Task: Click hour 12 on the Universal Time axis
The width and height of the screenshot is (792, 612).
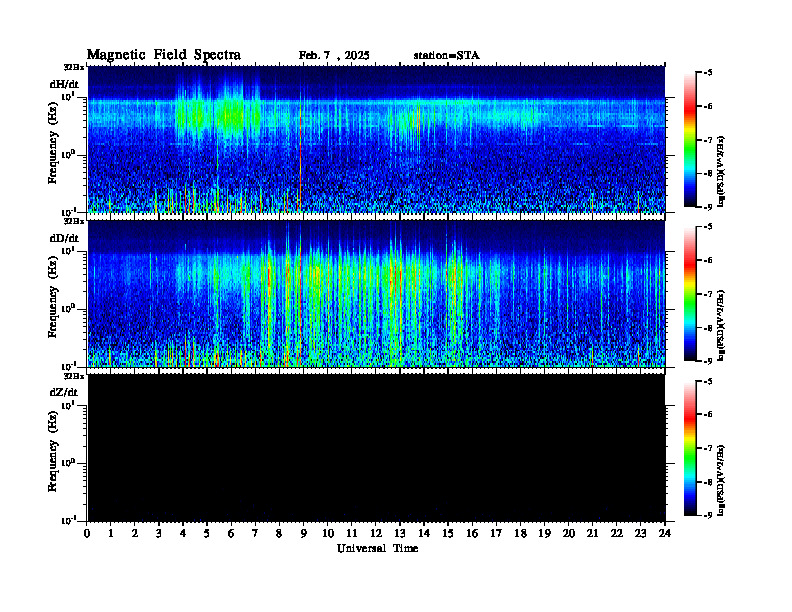Action: click(376, 534)
